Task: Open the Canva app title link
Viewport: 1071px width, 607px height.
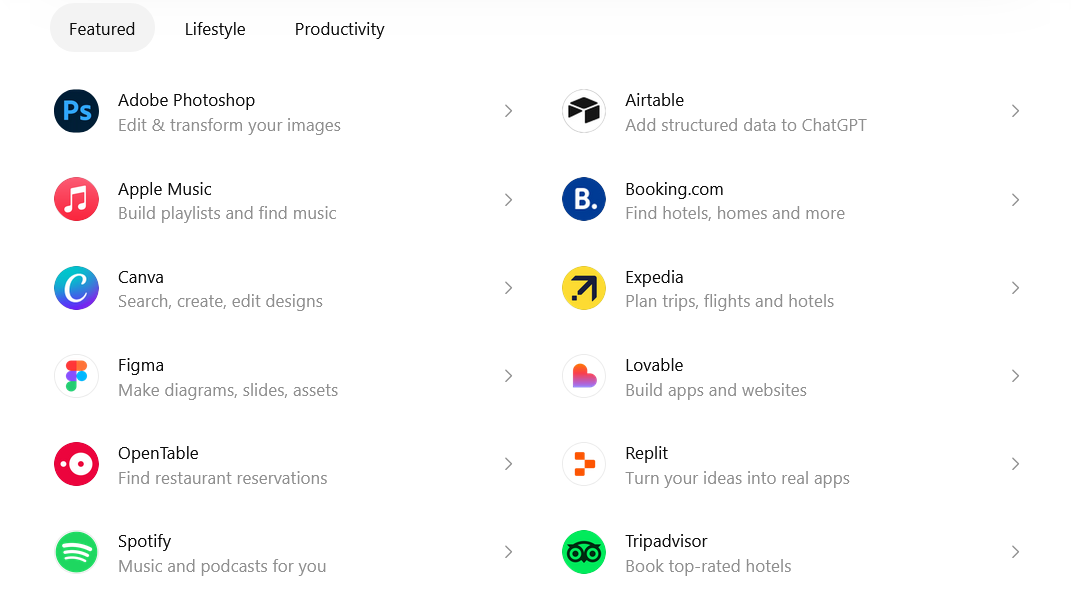Action: (x=141, y=277)
